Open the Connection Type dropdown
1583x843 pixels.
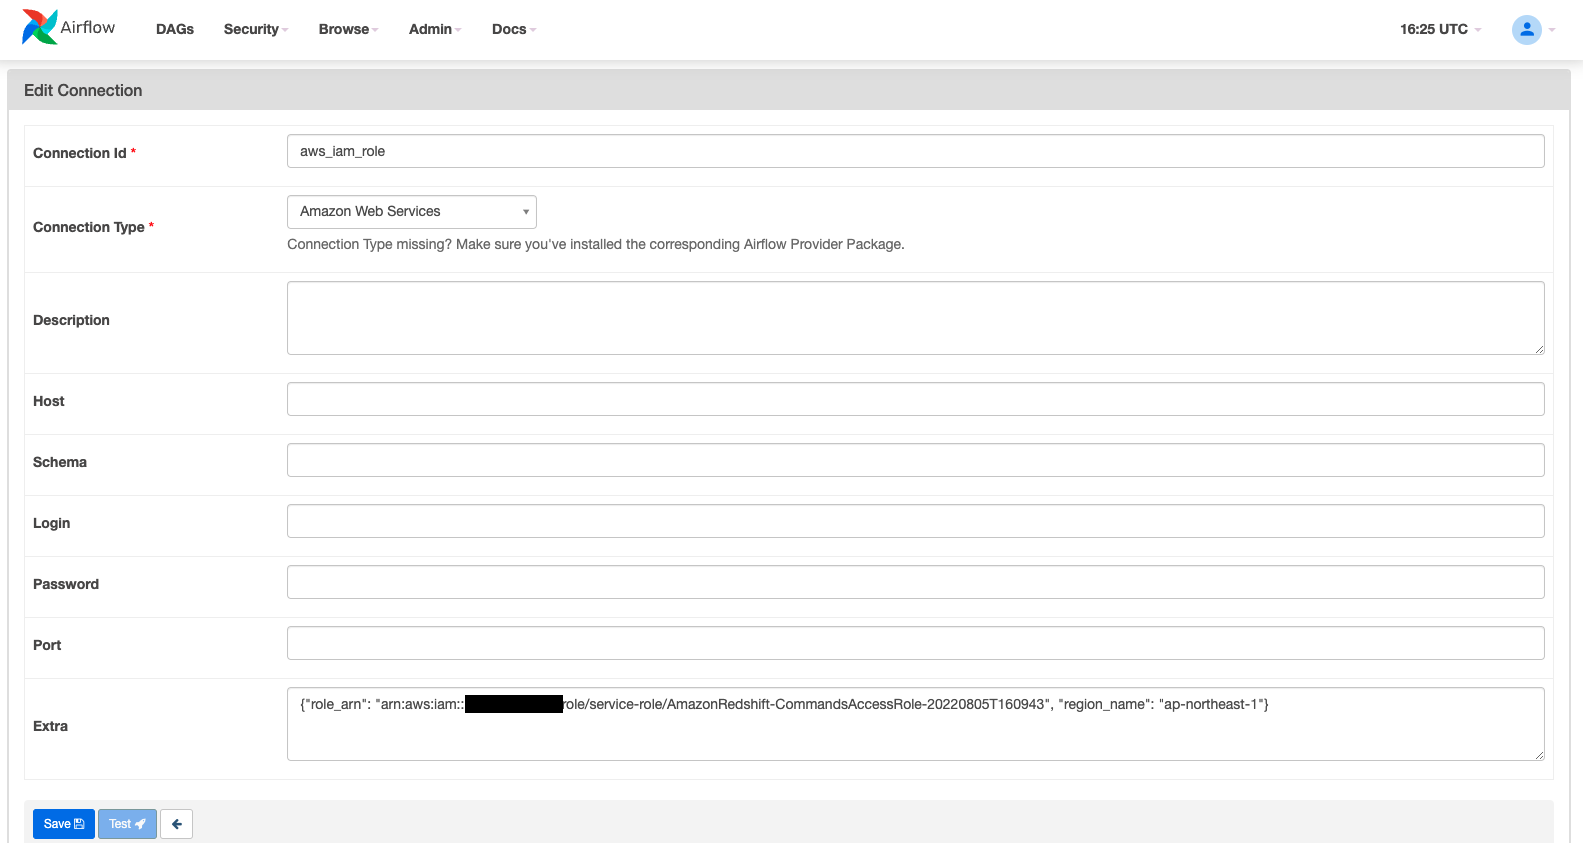pyautogui.click(x=412, y=212)
